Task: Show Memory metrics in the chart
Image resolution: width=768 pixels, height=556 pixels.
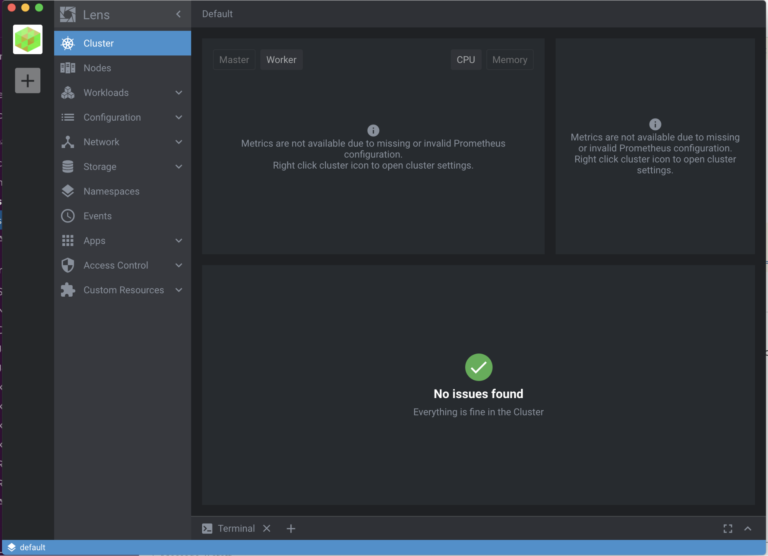Action: coord(509,60)
